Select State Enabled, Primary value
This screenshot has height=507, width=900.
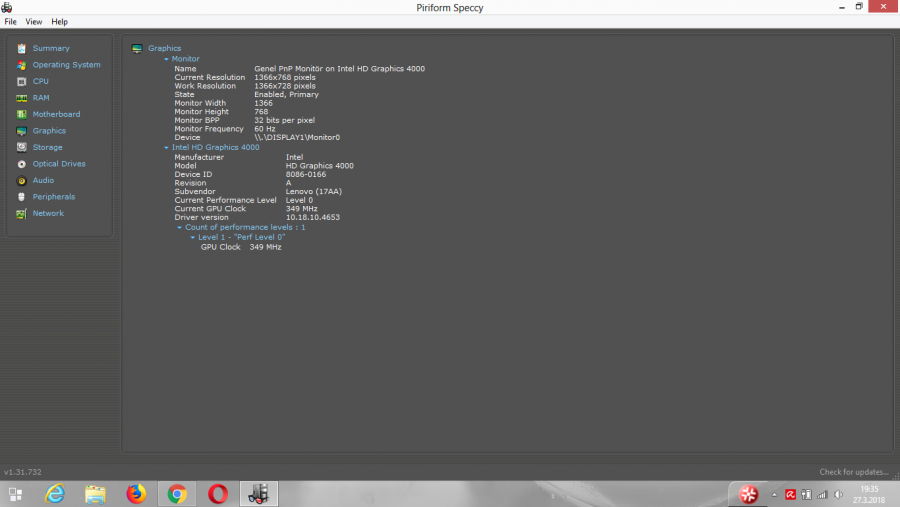point(286,95)
